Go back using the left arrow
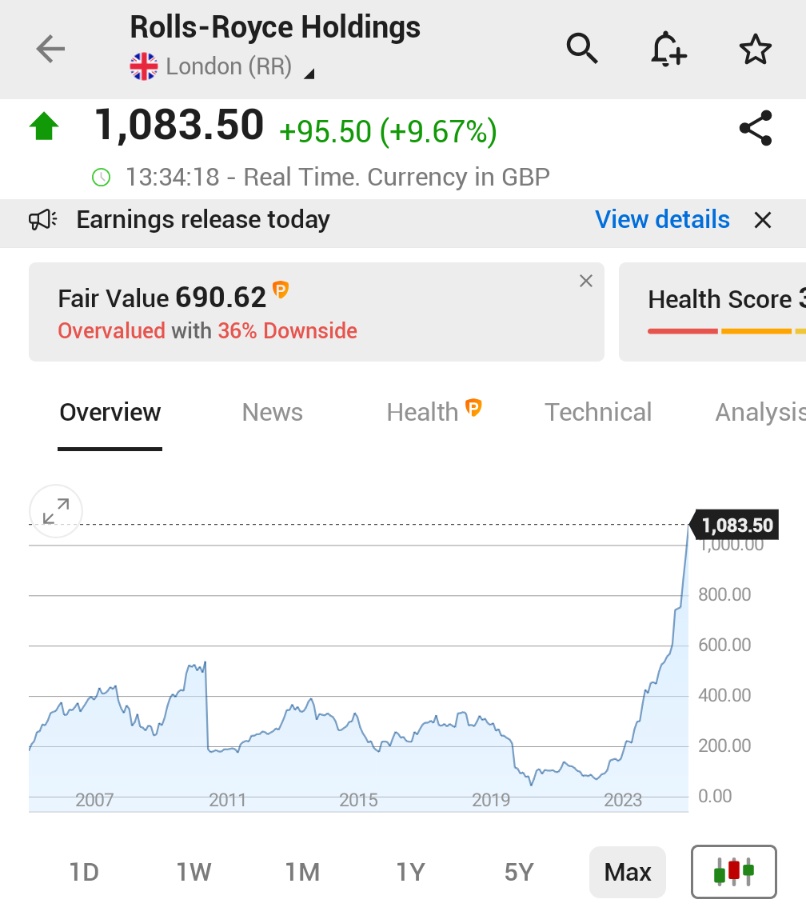This screenshot has width=806, height=919. pyautogui.click(x=50, y=49)
